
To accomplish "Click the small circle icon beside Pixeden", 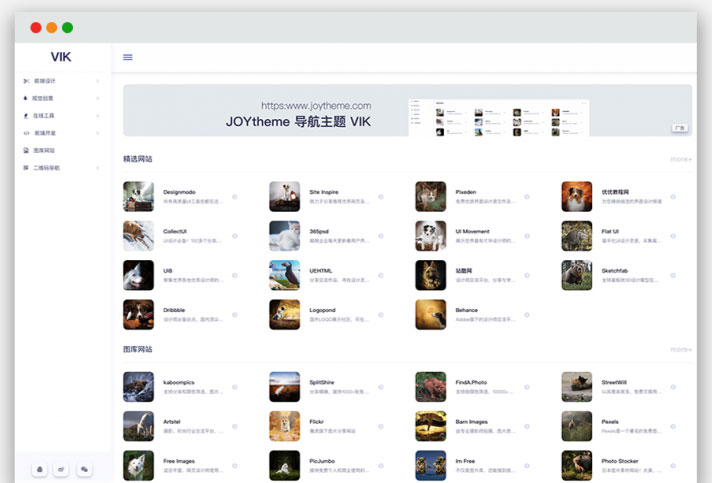I will (x=527, y=197).
